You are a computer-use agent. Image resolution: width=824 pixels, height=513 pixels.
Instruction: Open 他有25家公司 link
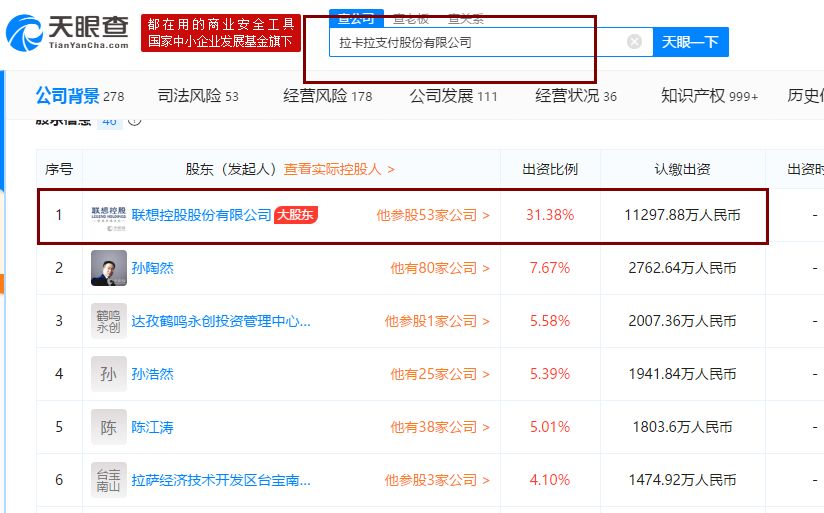pyautogui.click(x=440, y=374)
